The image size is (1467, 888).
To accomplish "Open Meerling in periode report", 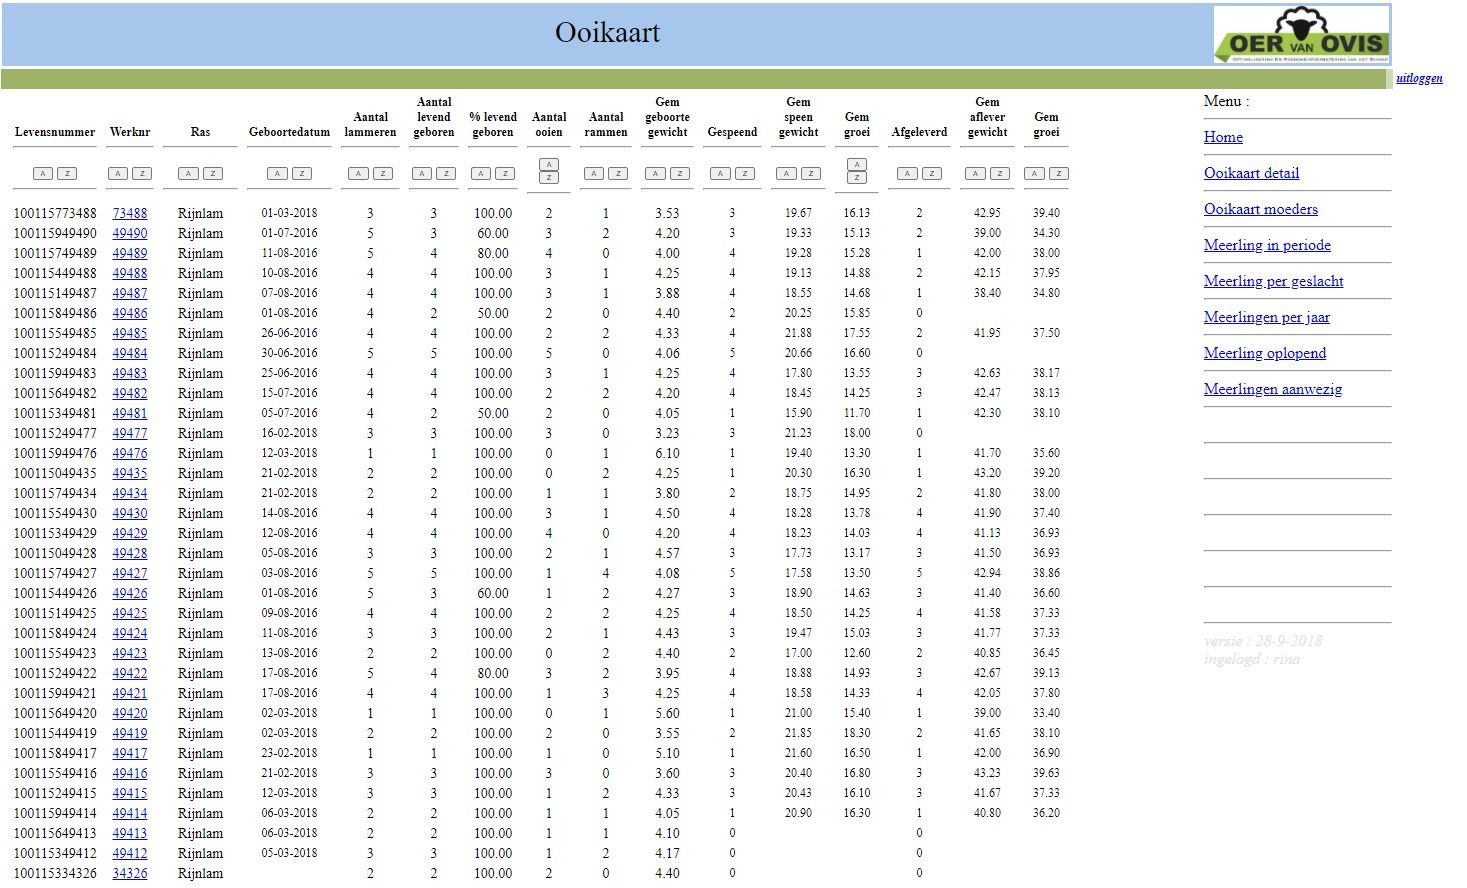I will (1267, 245).
